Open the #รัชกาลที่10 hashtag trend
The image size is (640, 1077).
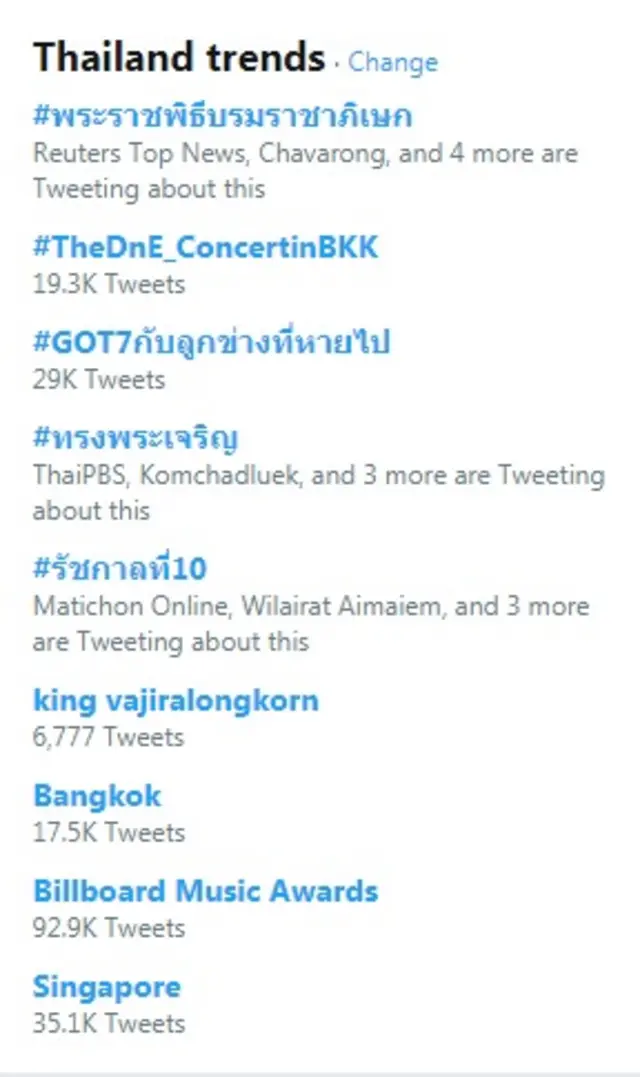[x=120, y=568]
